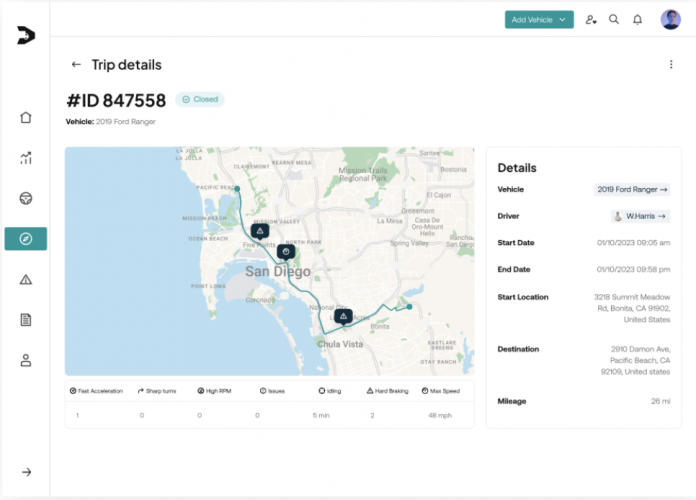Click the route start point in Pacific Beach

(237, 189)
